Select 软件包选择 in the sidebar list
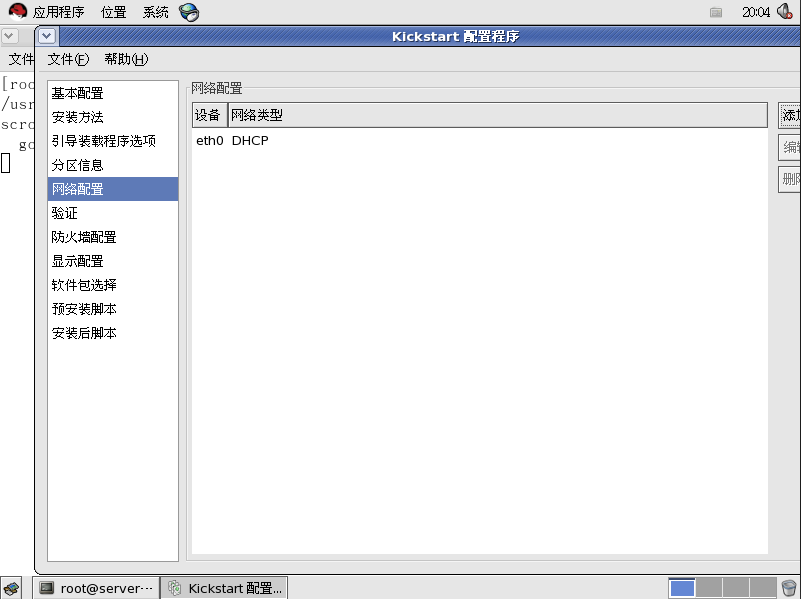 (x=113, y=285)
